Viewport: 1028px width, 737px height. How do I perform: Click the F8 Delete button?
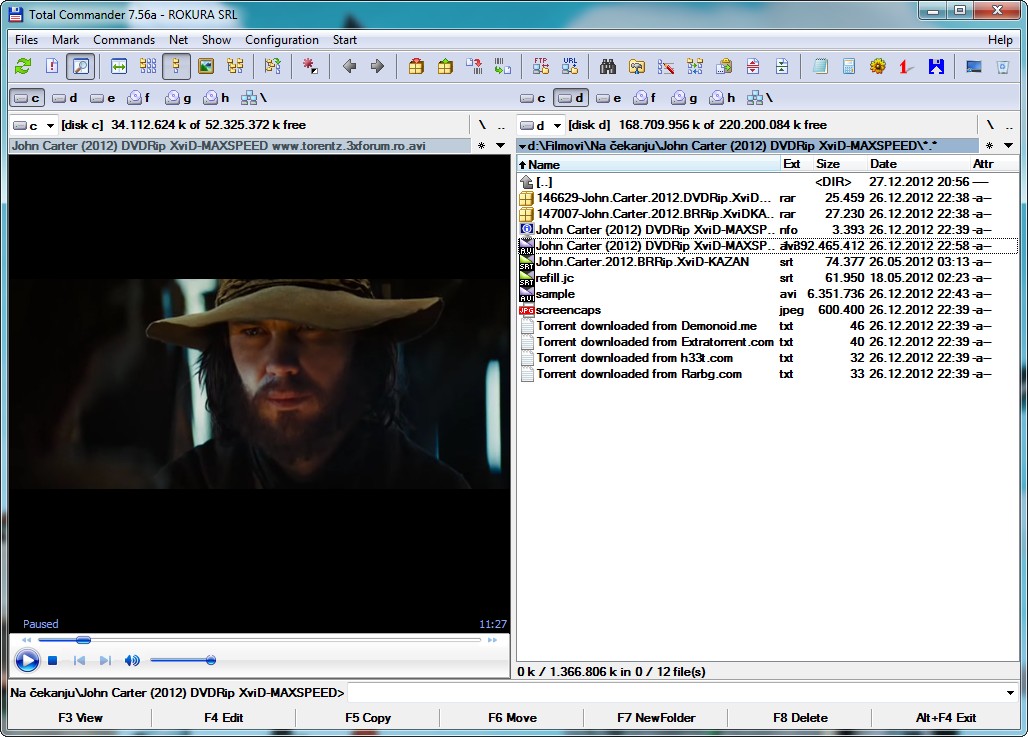click(800, 718)
